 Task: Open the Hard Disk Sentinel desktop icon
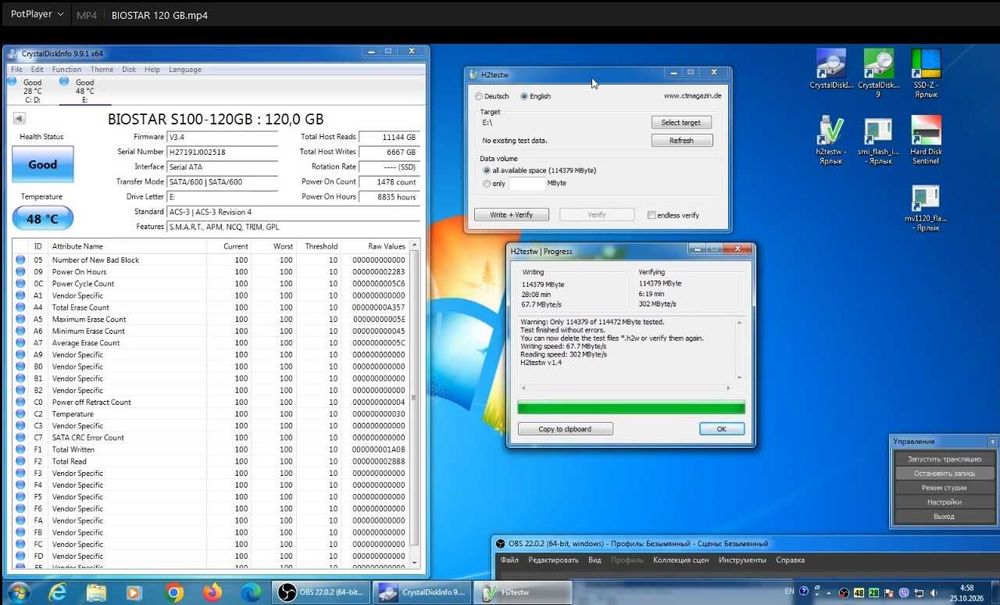[x=926, y=139]
